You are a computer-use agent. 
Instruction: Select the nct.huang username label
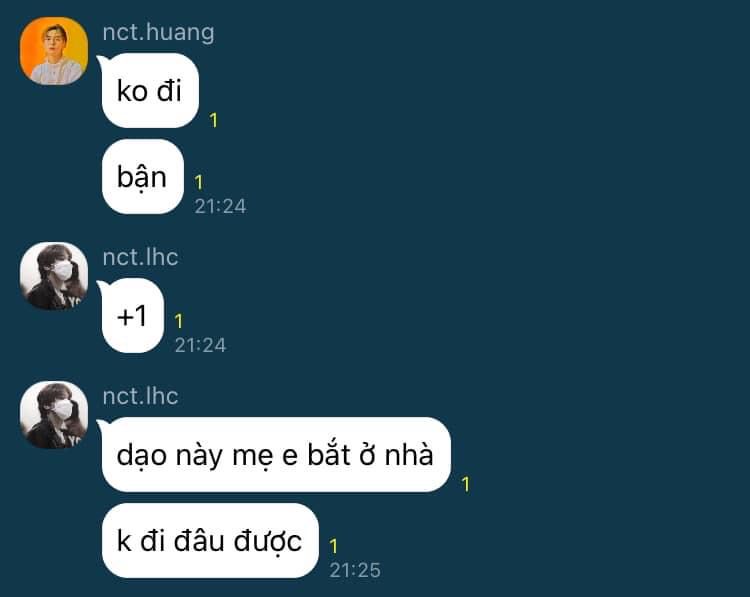pos(158,33)
